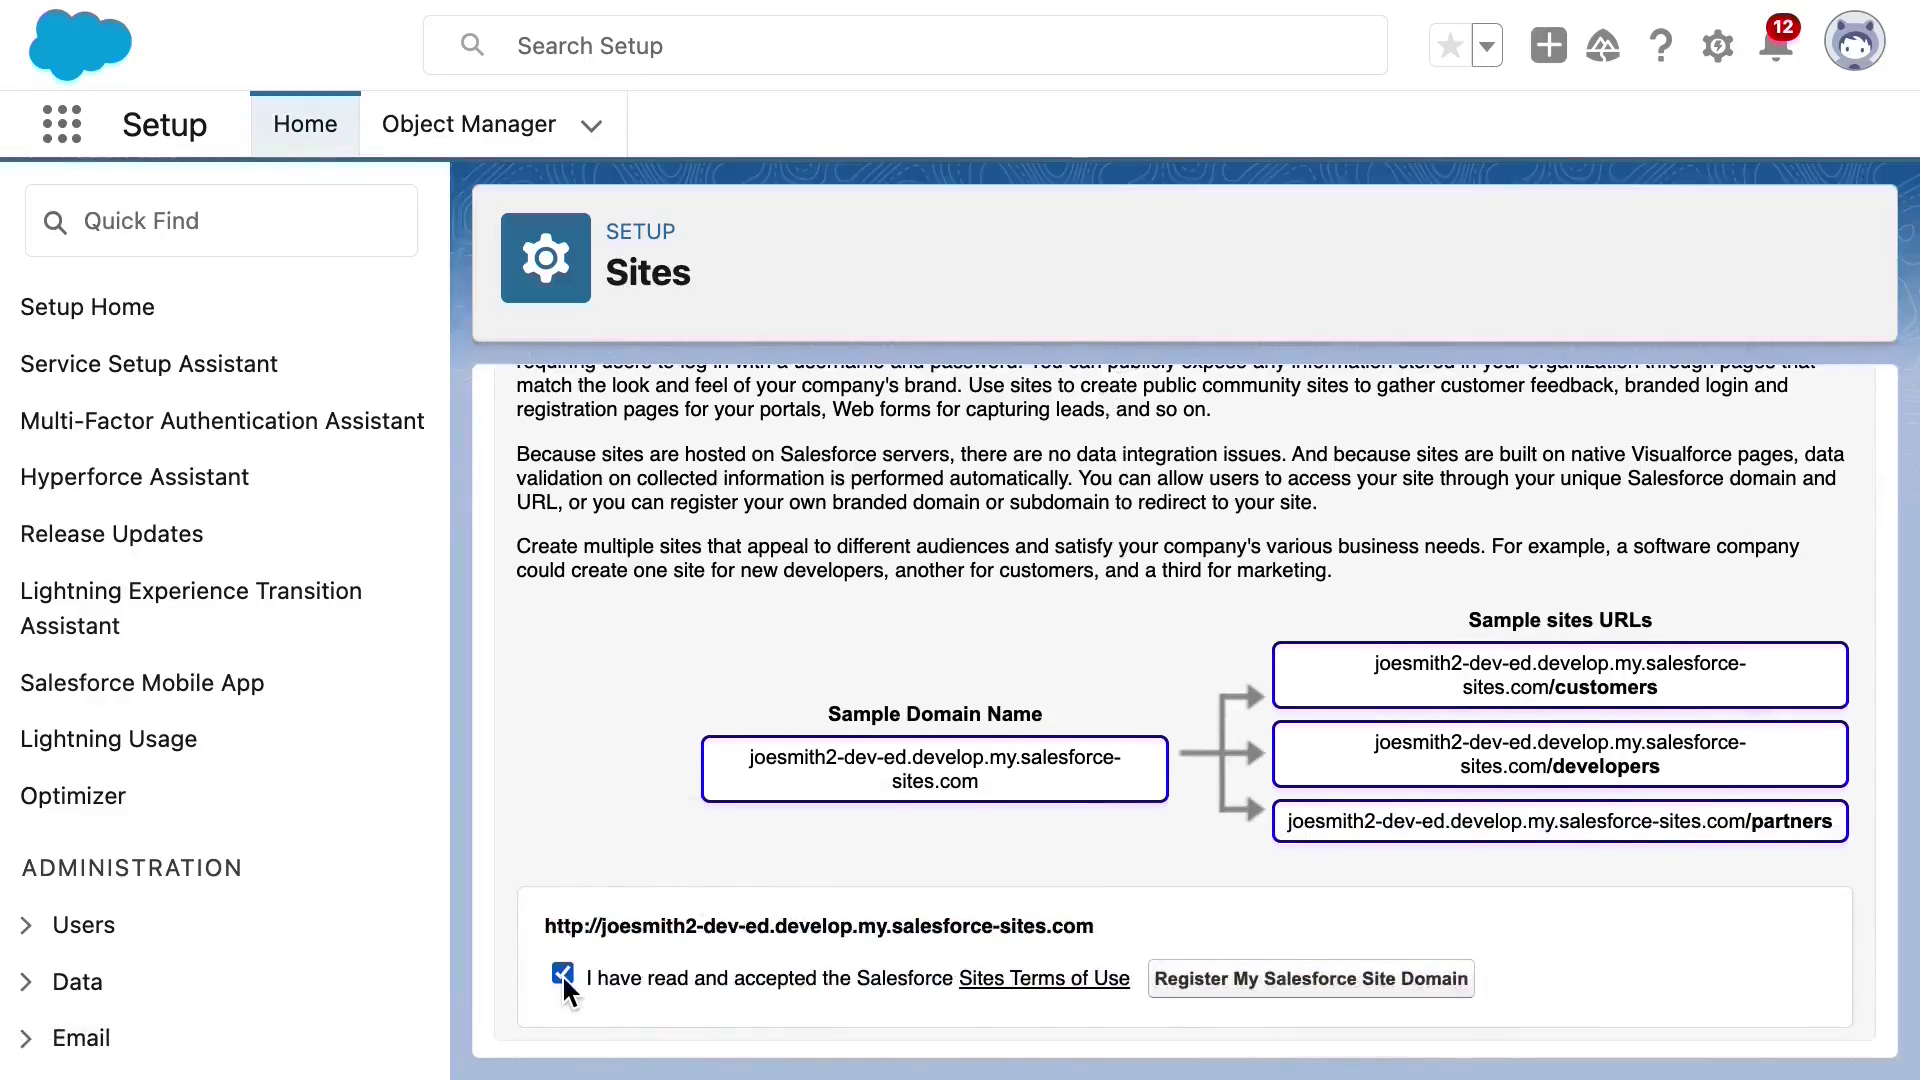Open Multi-Factor Authentication Assistant
Screen dimensions: 1920x1080
(x=222, y=421)
